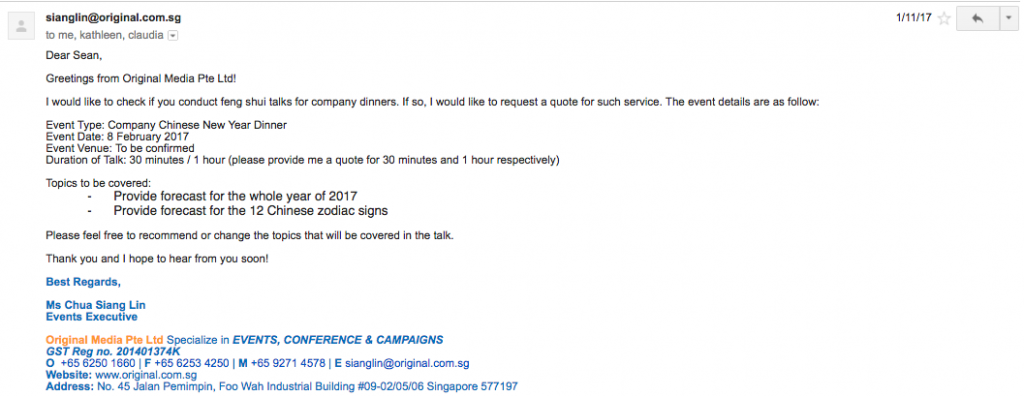Click the 1/11/17 date stamp
Viewport: 1024px width, 397px height.
(x=914, y=18)
